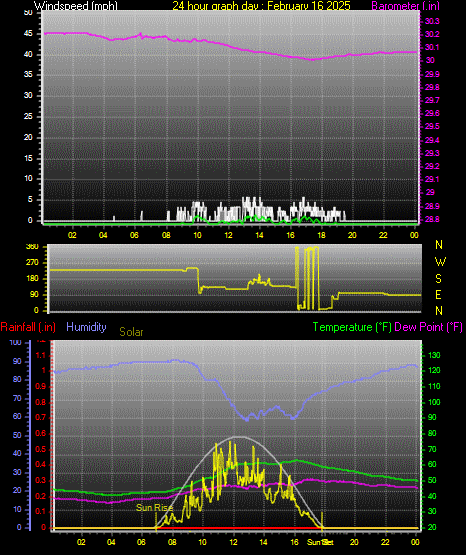Click the 30.3 barometer scale value
This screenshot has height=555, width=466.
(432, 21)
